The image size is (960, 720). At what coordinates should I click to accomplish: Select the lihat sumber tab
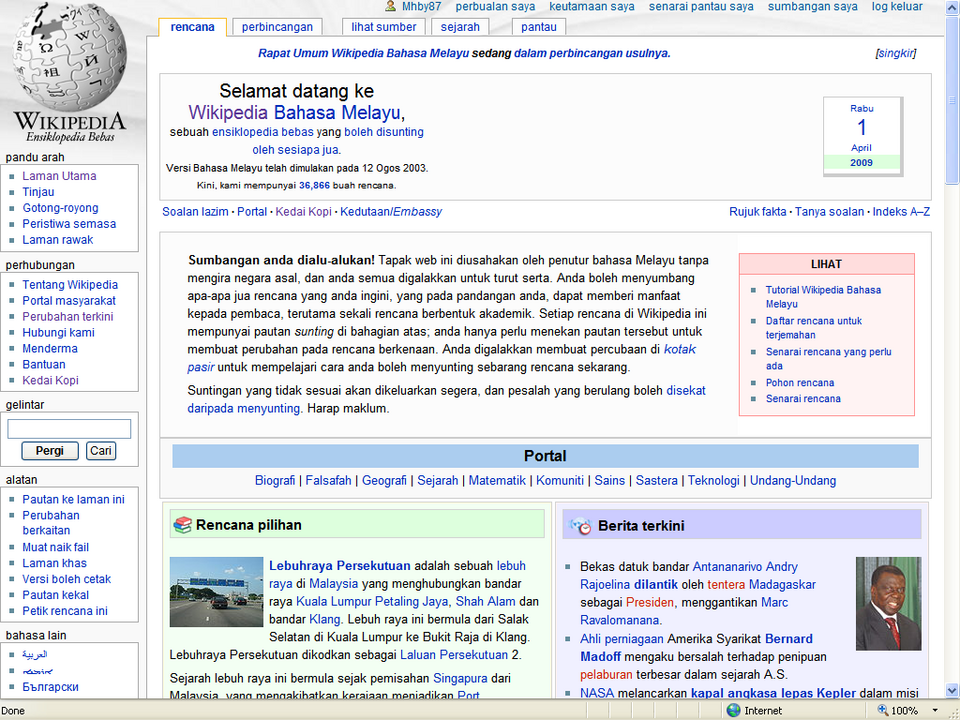click(384, 27)
